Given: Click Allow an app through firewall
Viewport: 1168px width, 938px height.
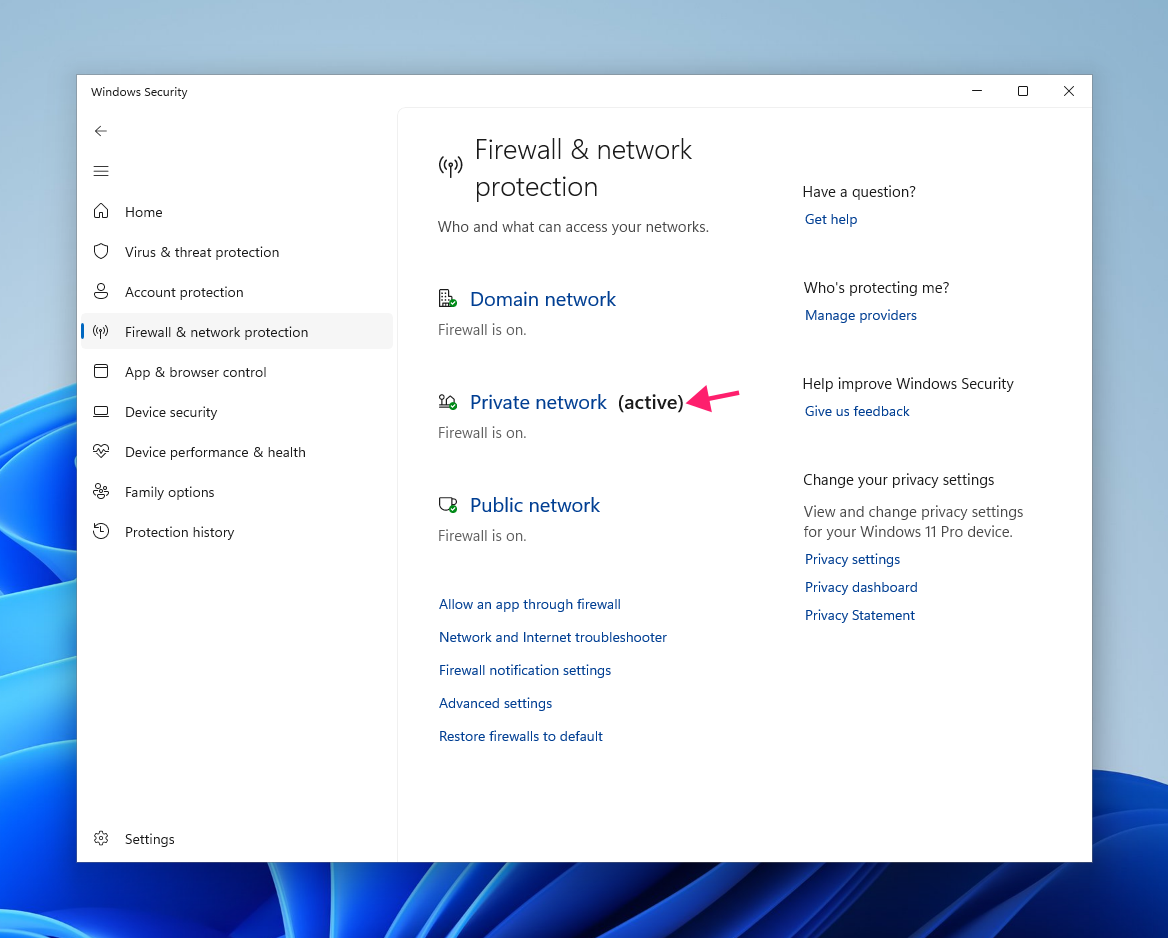Looking at the screenshot, I should tap(529, 604).
